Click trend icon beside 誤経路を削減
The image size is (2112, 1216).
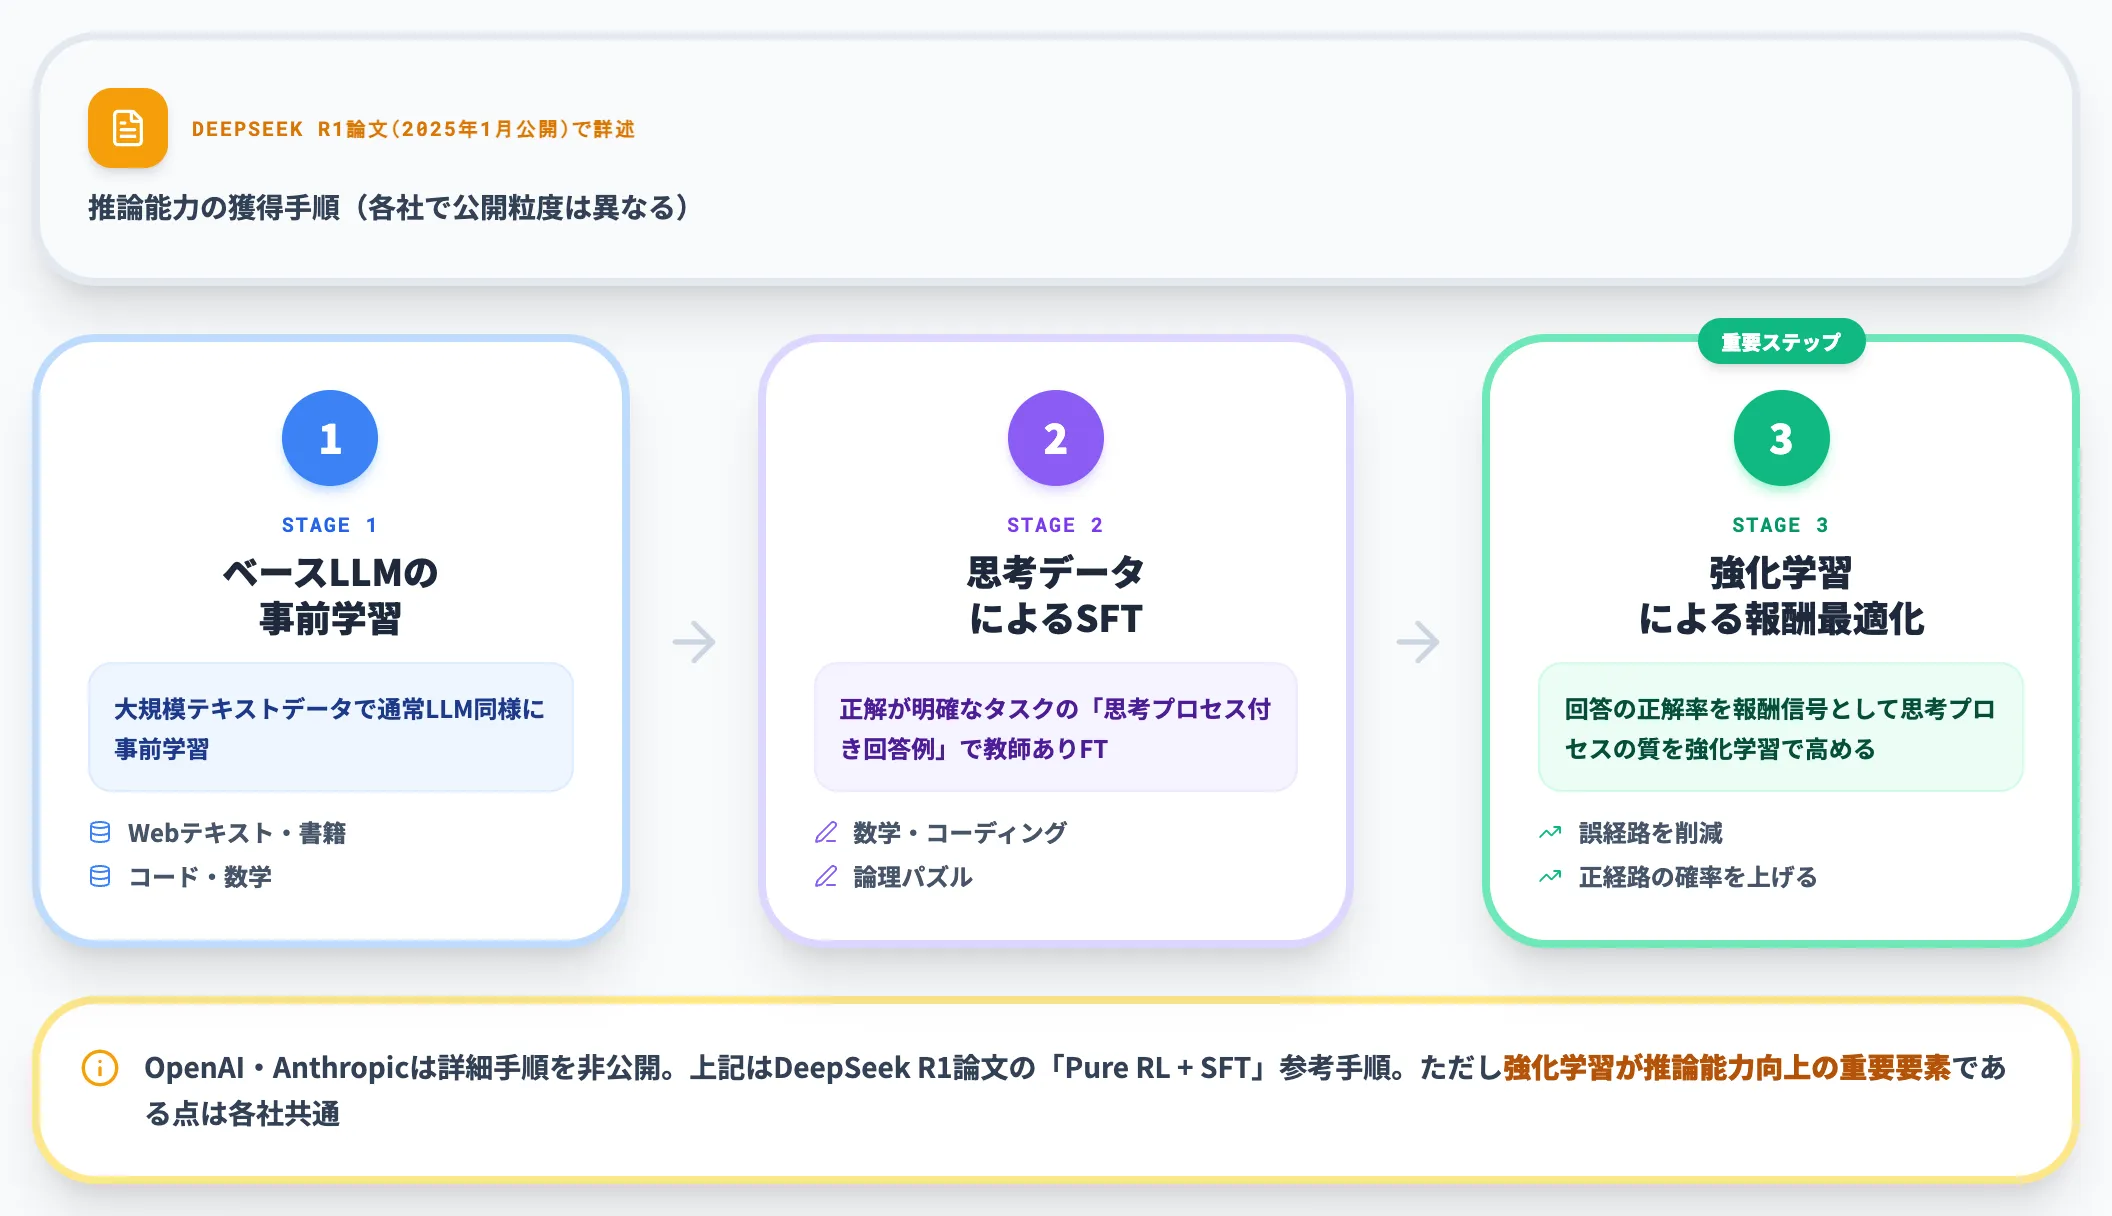pyautogui.click(x=1550, y=832)
